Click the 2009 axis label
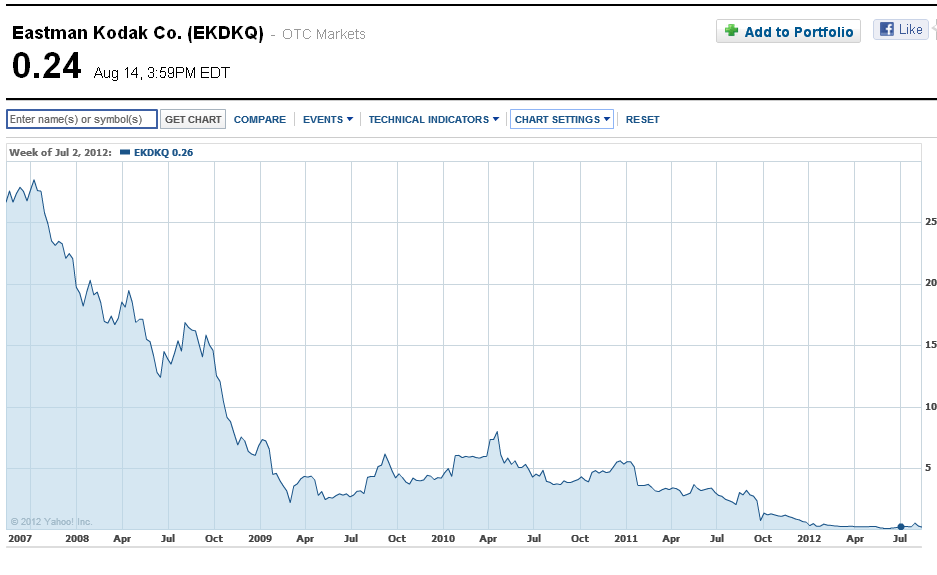This screenshot has width=937, height=575. coord(260,539)
